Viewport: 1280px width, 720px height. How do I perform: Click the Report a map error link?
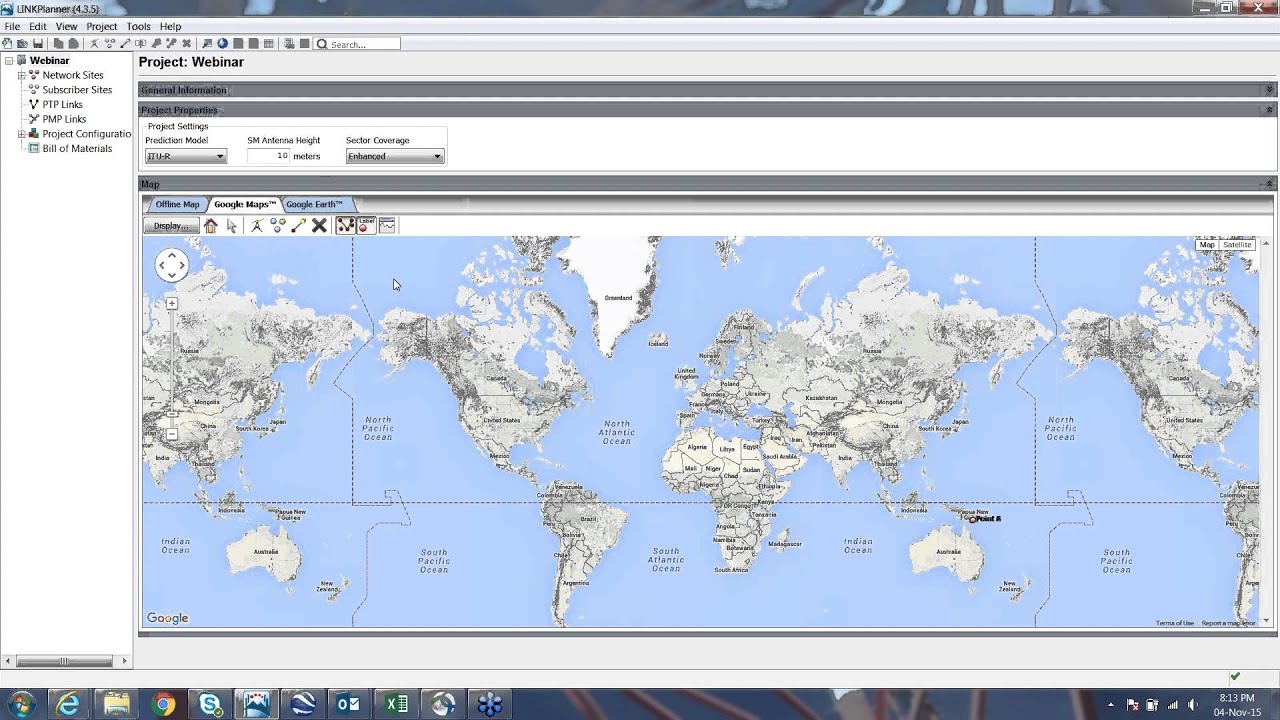click(x=1228, y=623)
